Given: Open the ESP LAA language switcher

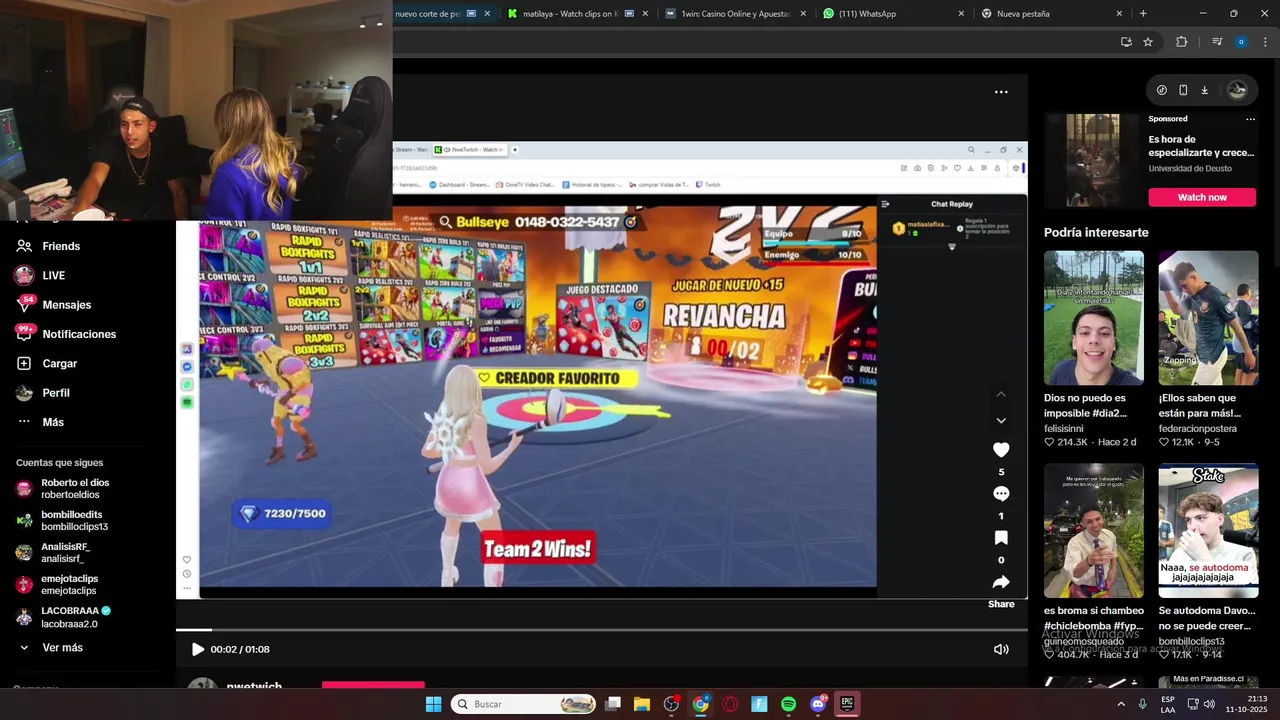Looking at the screenshot, I should (1168, 704).
